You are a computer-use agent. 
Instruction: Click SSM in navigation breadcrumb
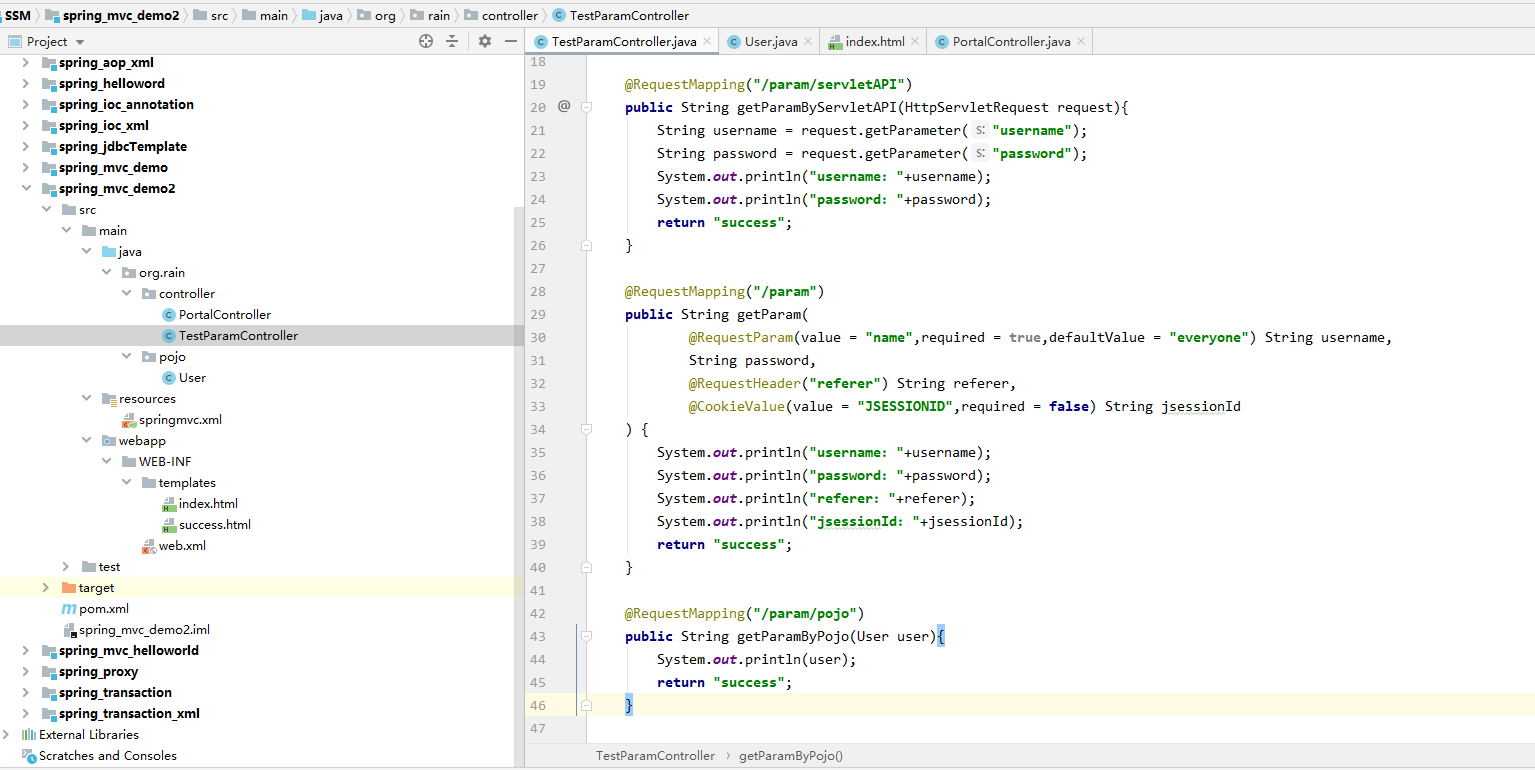point(17,15)
